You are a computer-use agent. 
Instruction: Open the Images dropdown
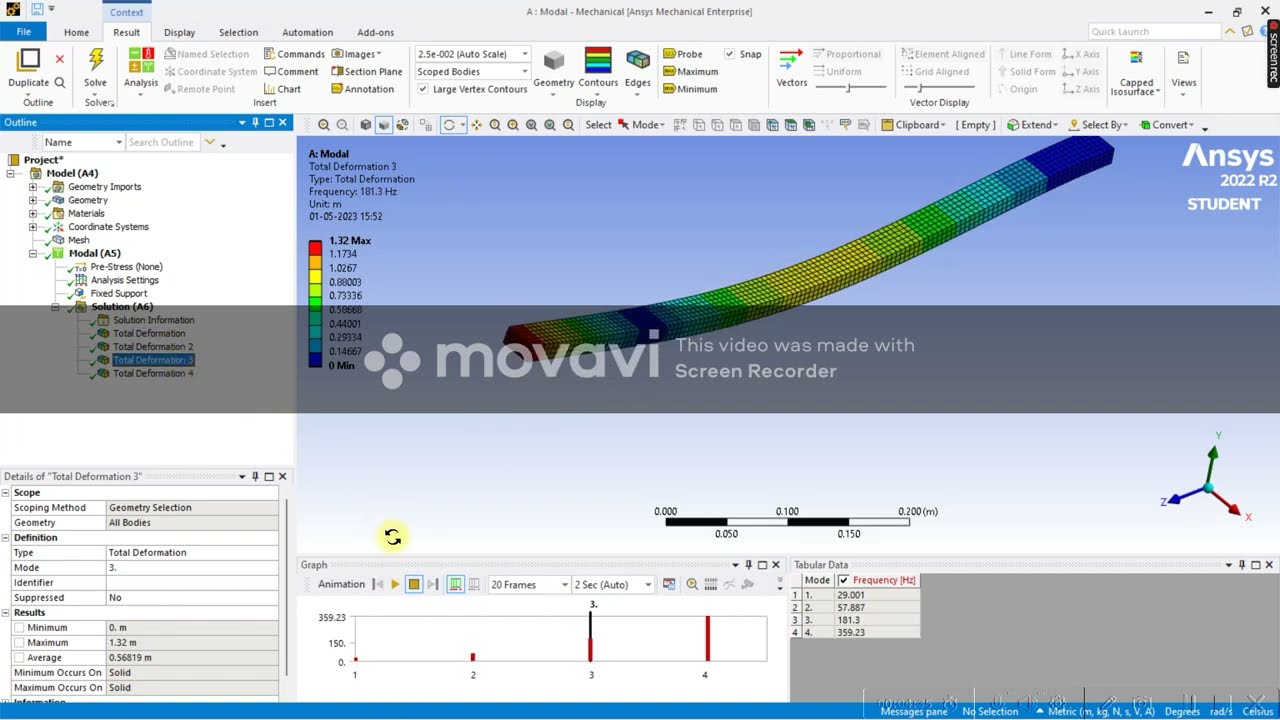pos(356,54)
